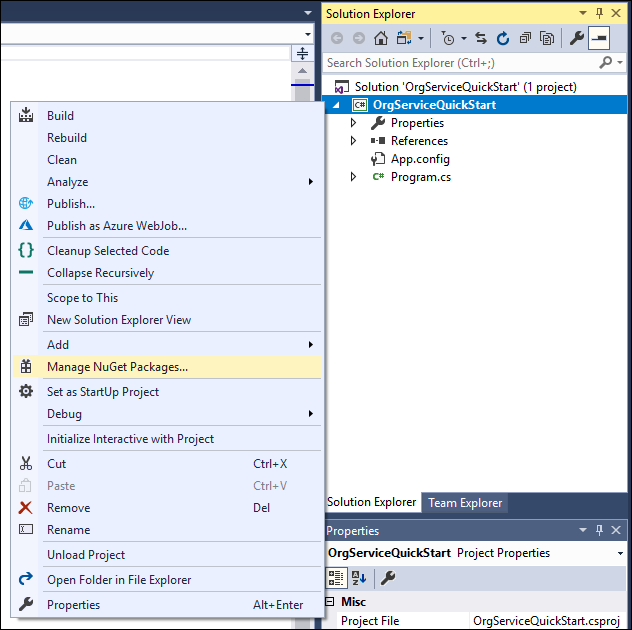Screen dimensions: 632x630
Task: Click the scissors Cut icon
Action: 26,463
